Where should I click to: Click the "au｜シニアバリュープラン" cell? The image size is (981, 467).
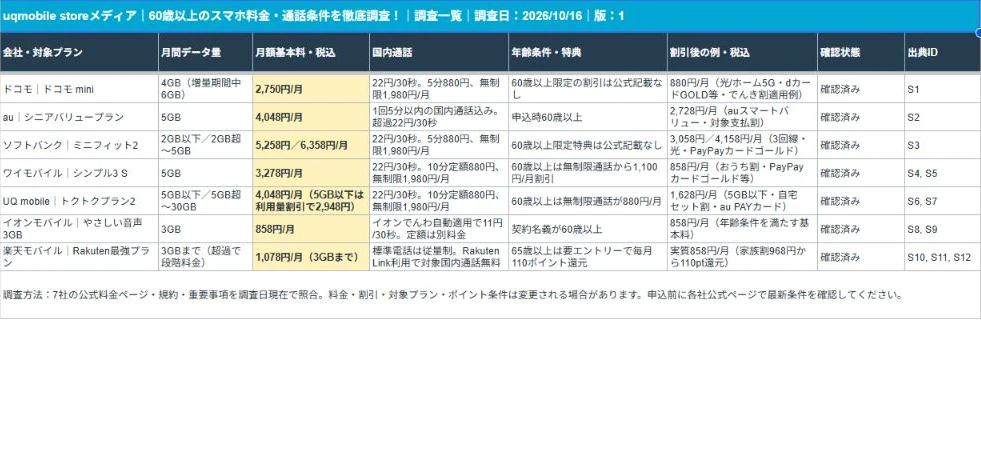coord(79,117)
